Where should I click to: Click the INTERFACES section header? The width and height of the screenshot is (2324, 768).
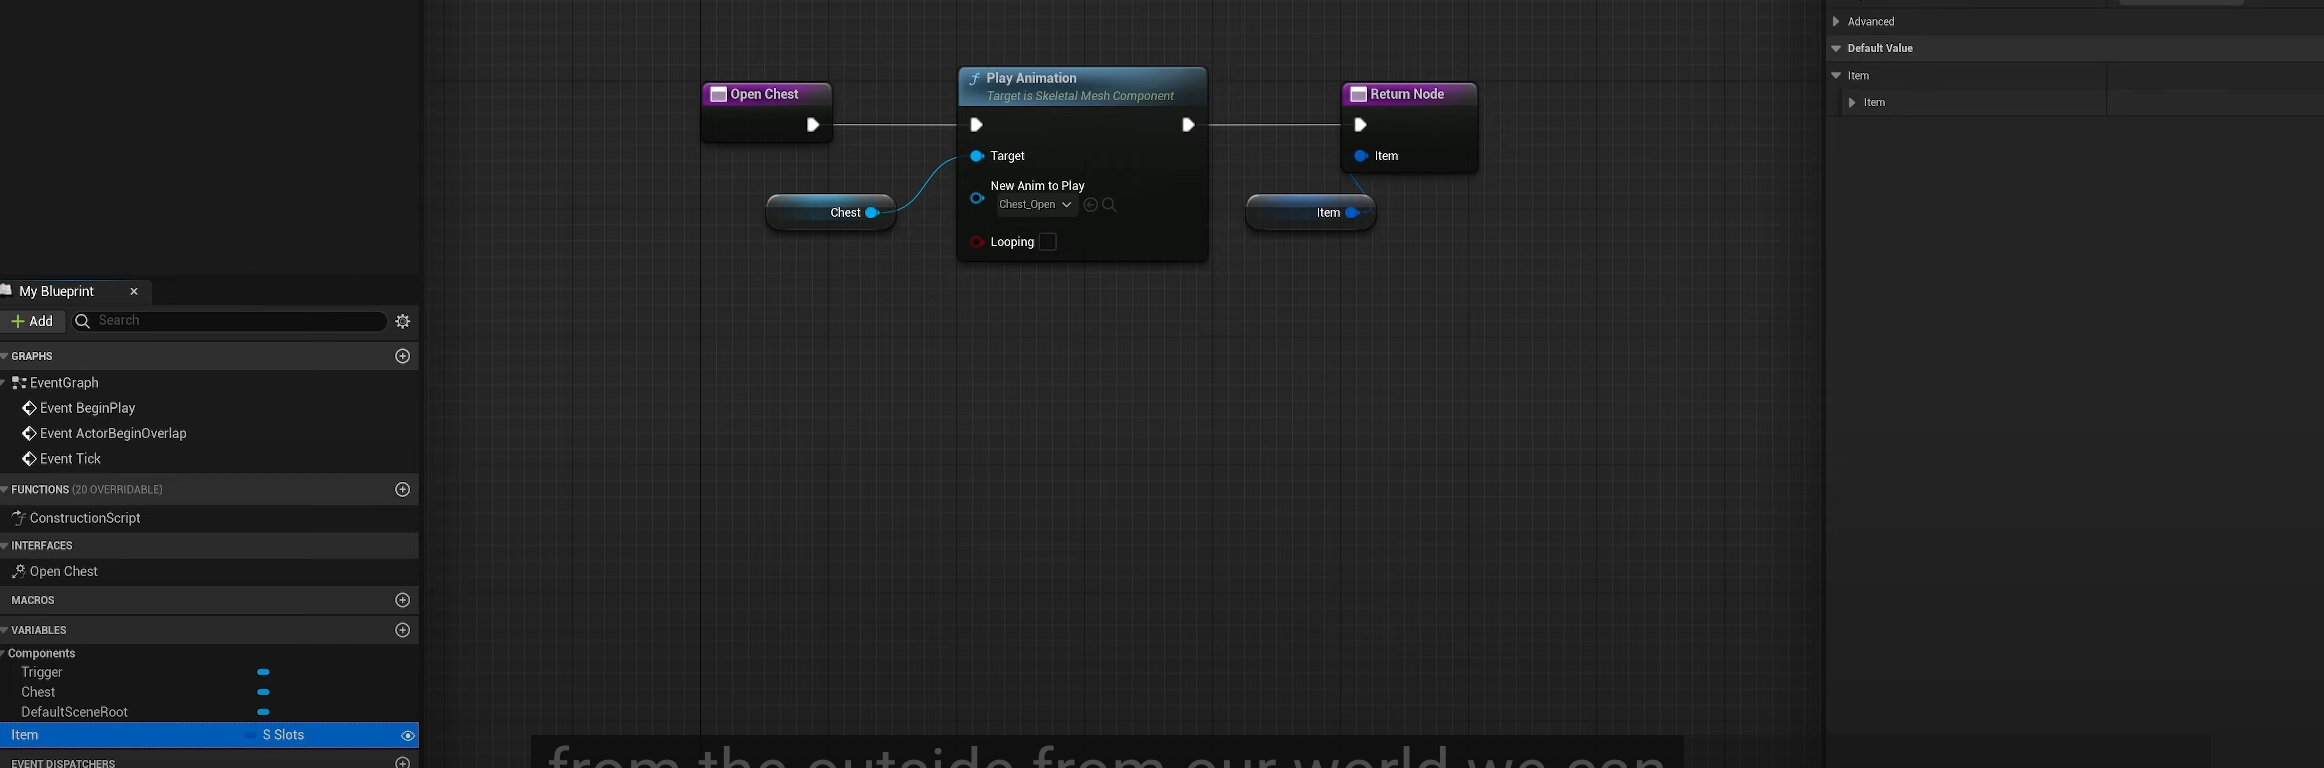(209, 546)
